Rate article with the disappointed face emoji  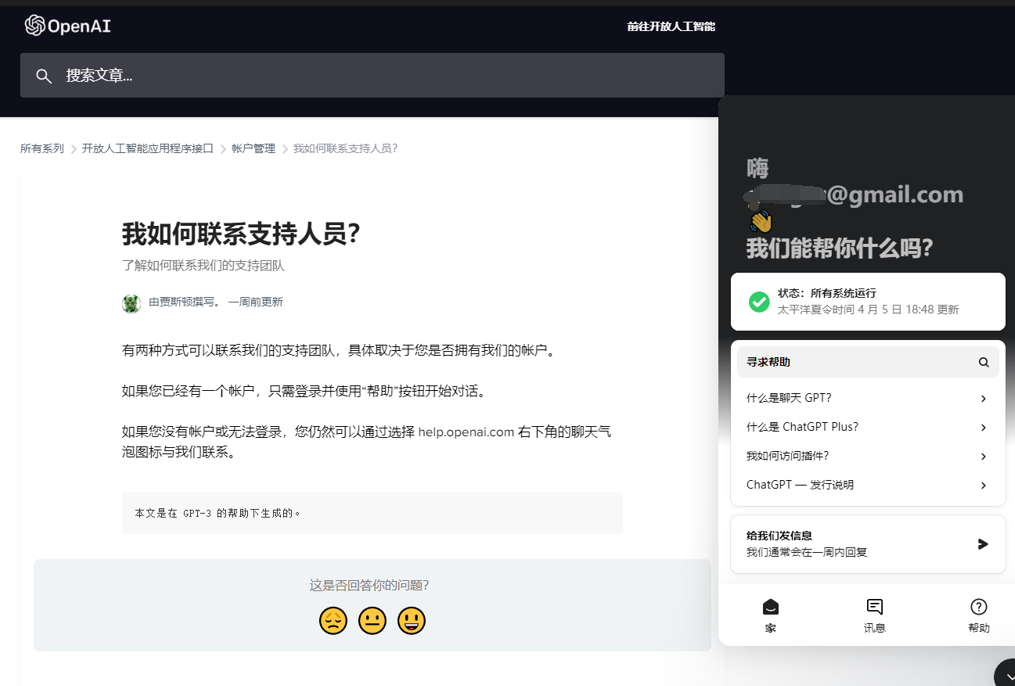coord(333,621)
